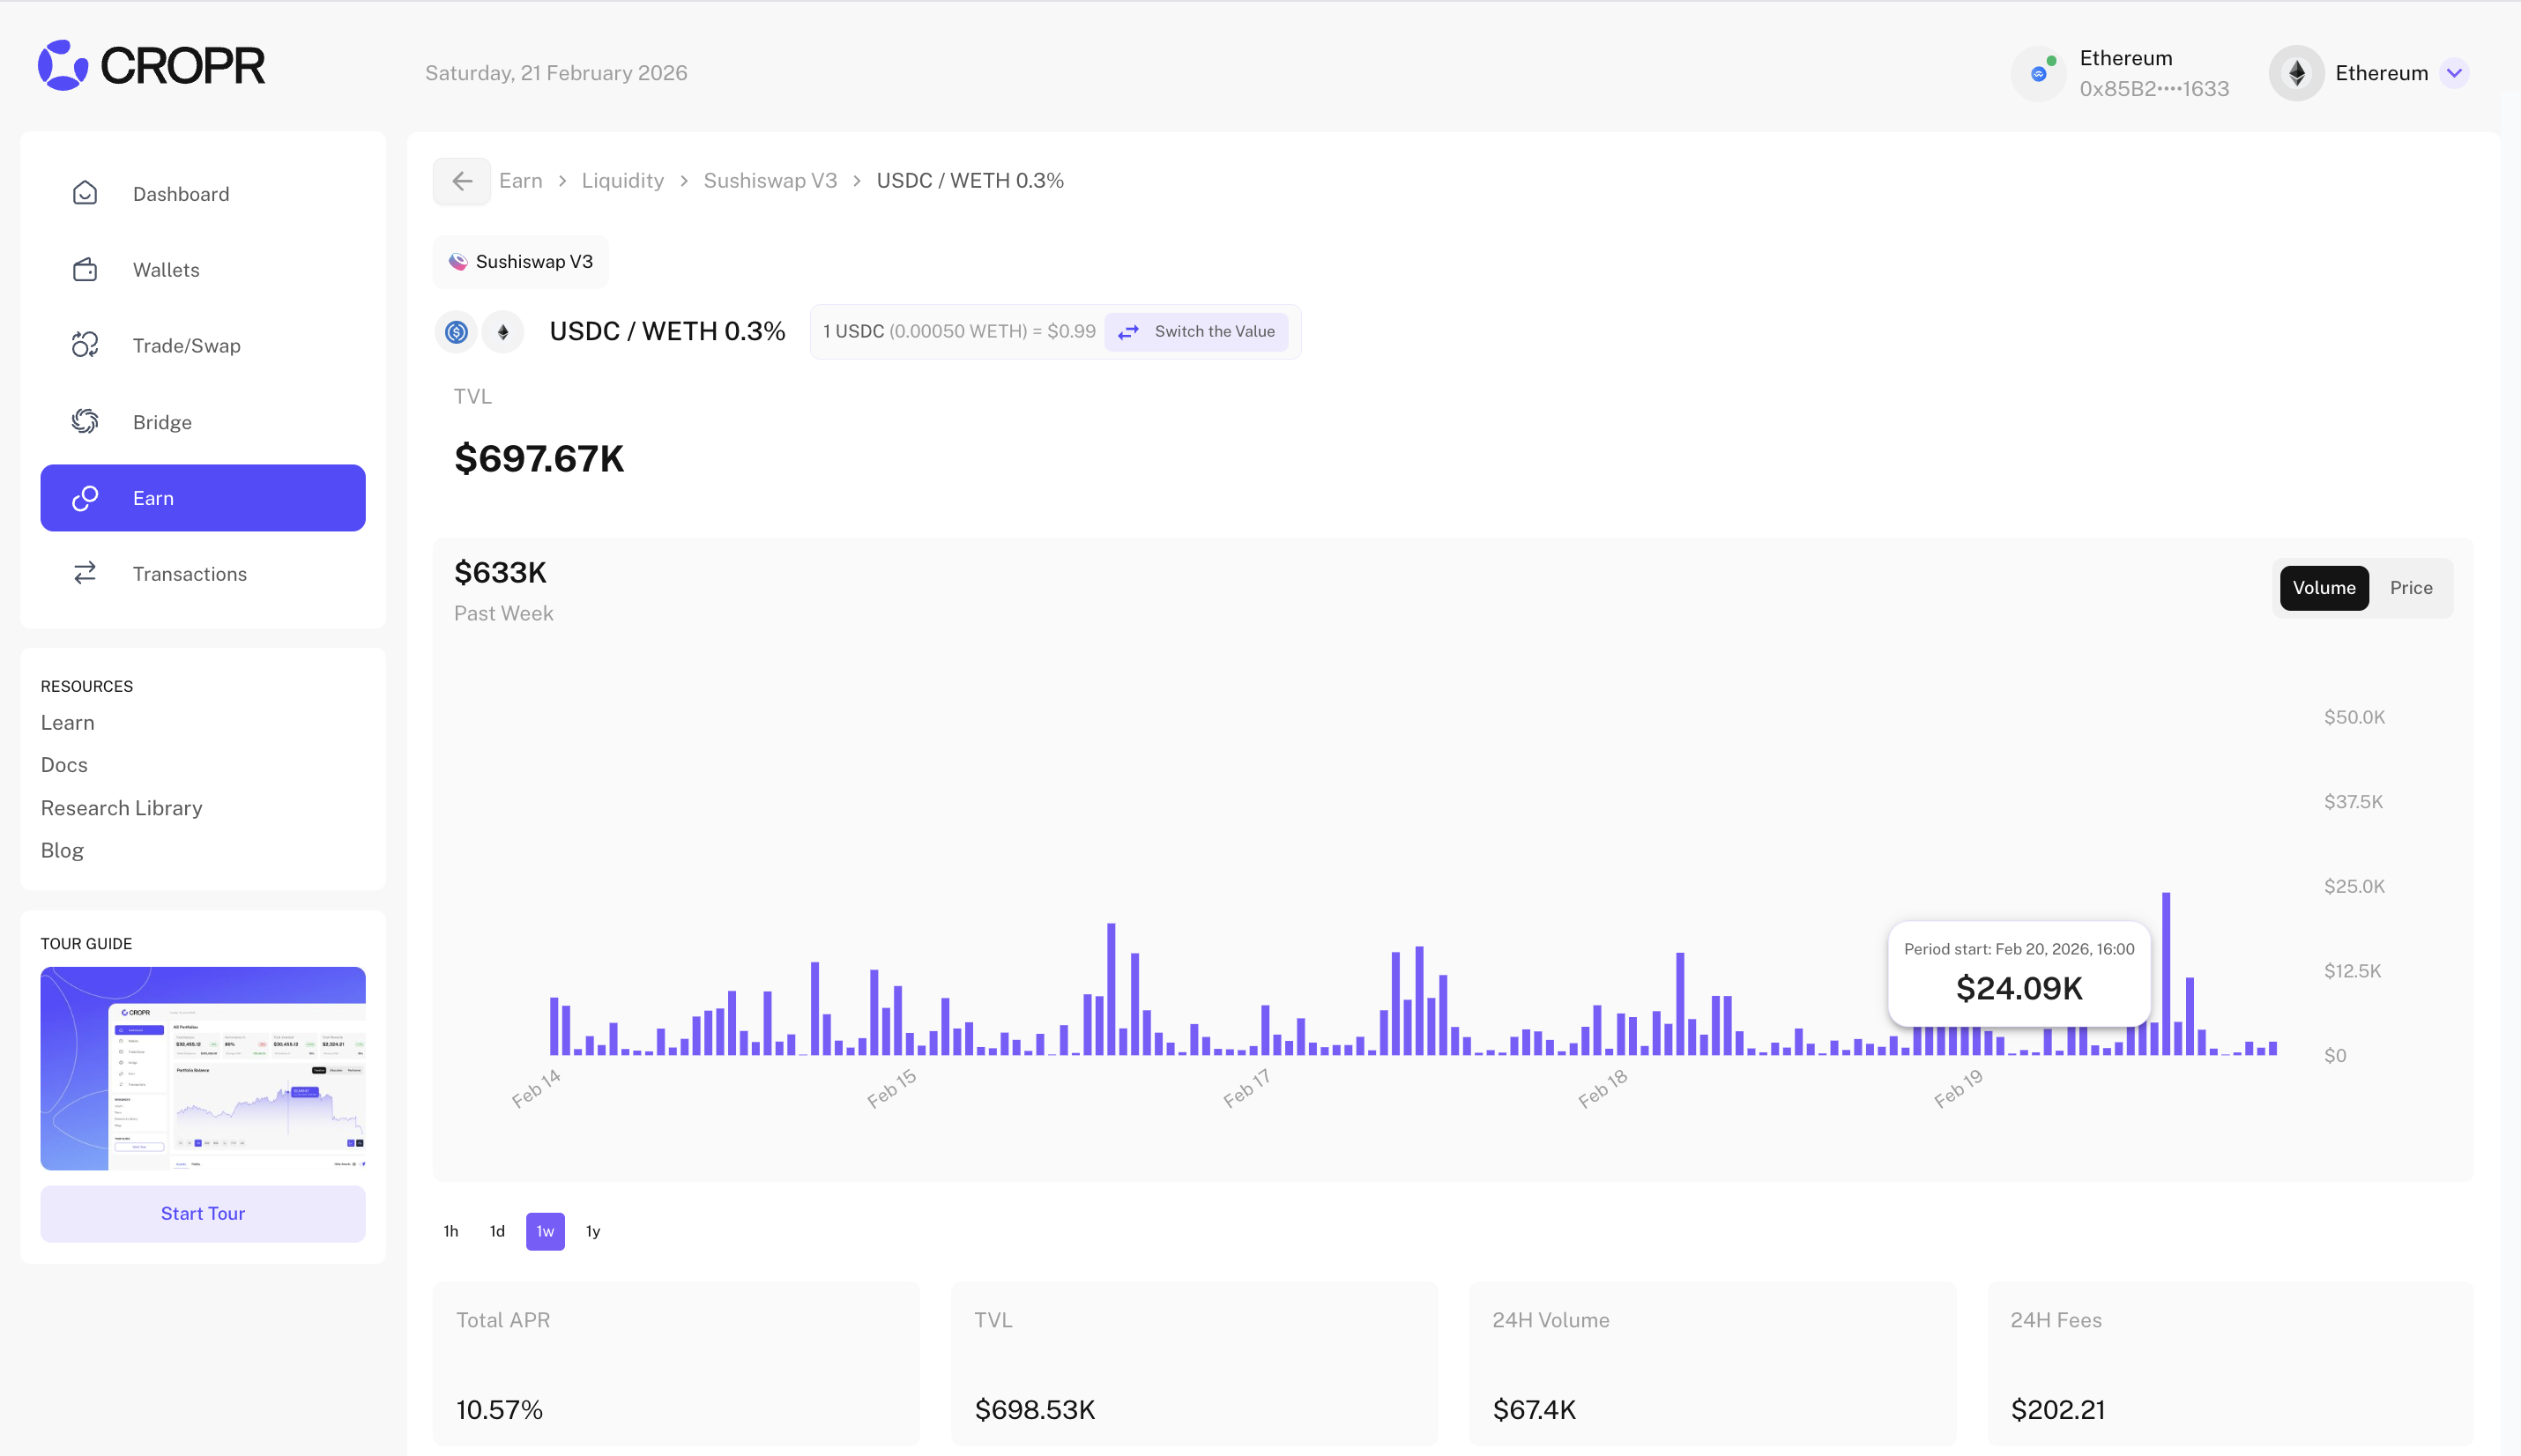Switch chart to Price view
This screenshot has width=2521, height=1456.
(2411, 588)
